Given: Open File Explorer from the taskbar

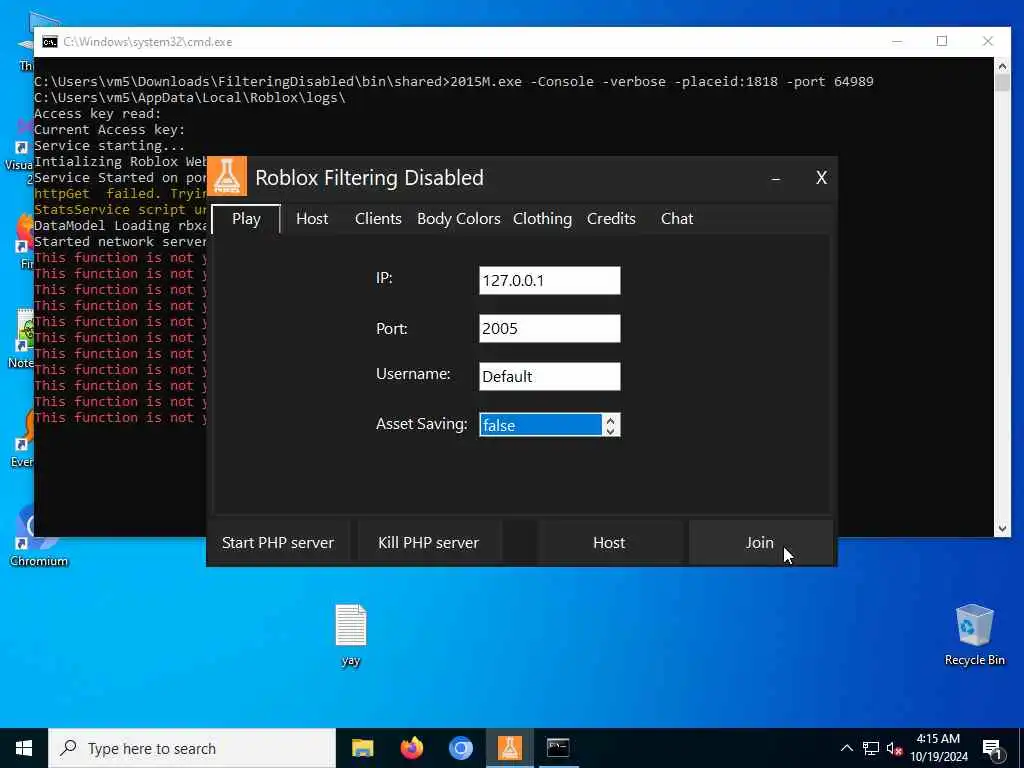Looking at the screenshot, I should [x=362, y=748].
